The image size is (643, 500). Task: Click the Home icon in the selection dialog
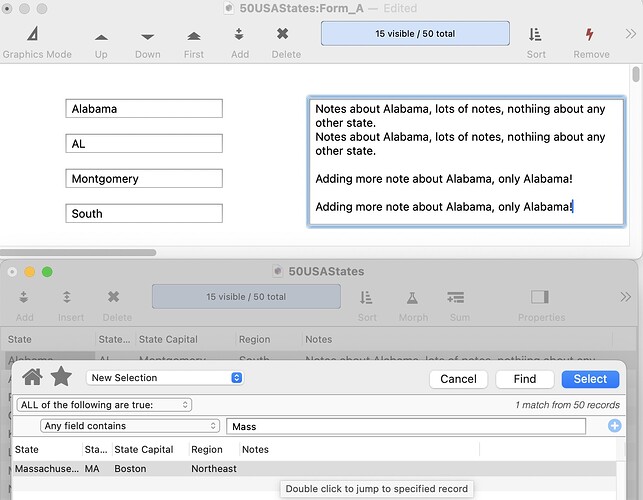[32, 377]
